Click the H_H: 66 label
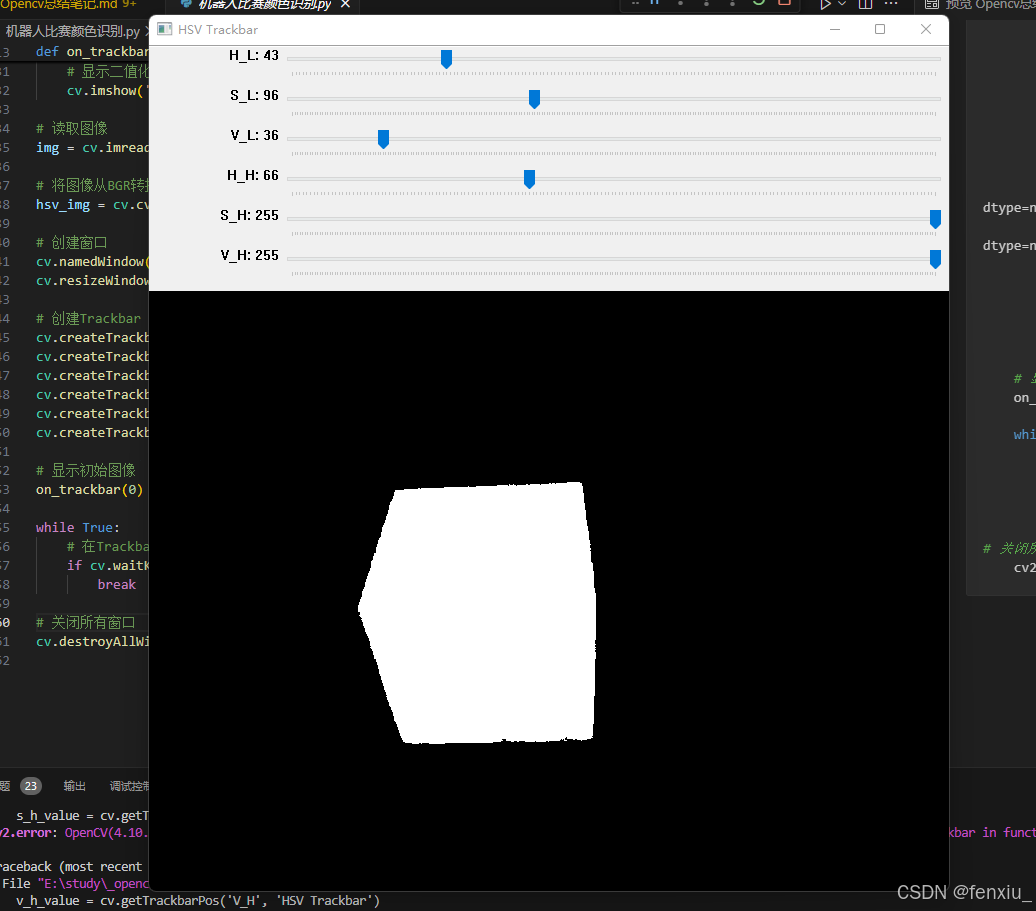 tap(252, 176)
